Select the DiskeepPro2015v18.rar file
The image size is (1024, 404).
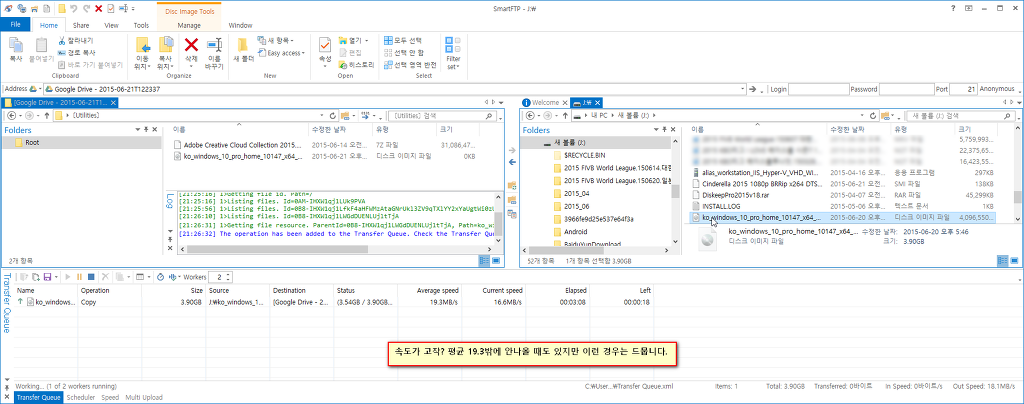(734, 195)
